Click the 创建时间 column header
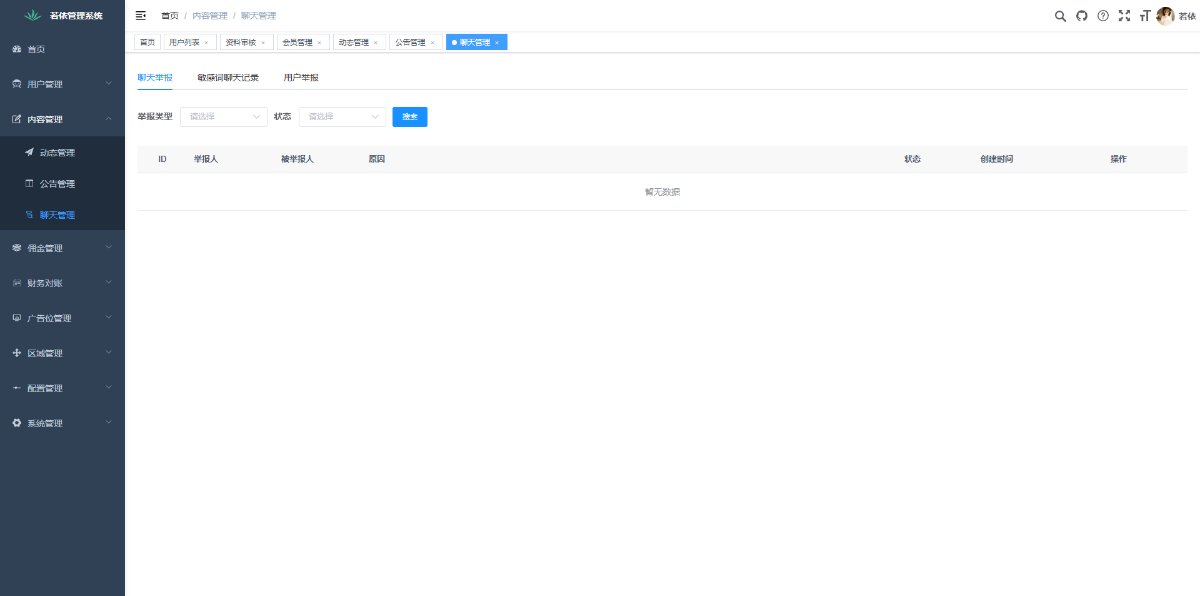Screen dimensions: 1200x596 pyautogui.click(x=997, y=160)
